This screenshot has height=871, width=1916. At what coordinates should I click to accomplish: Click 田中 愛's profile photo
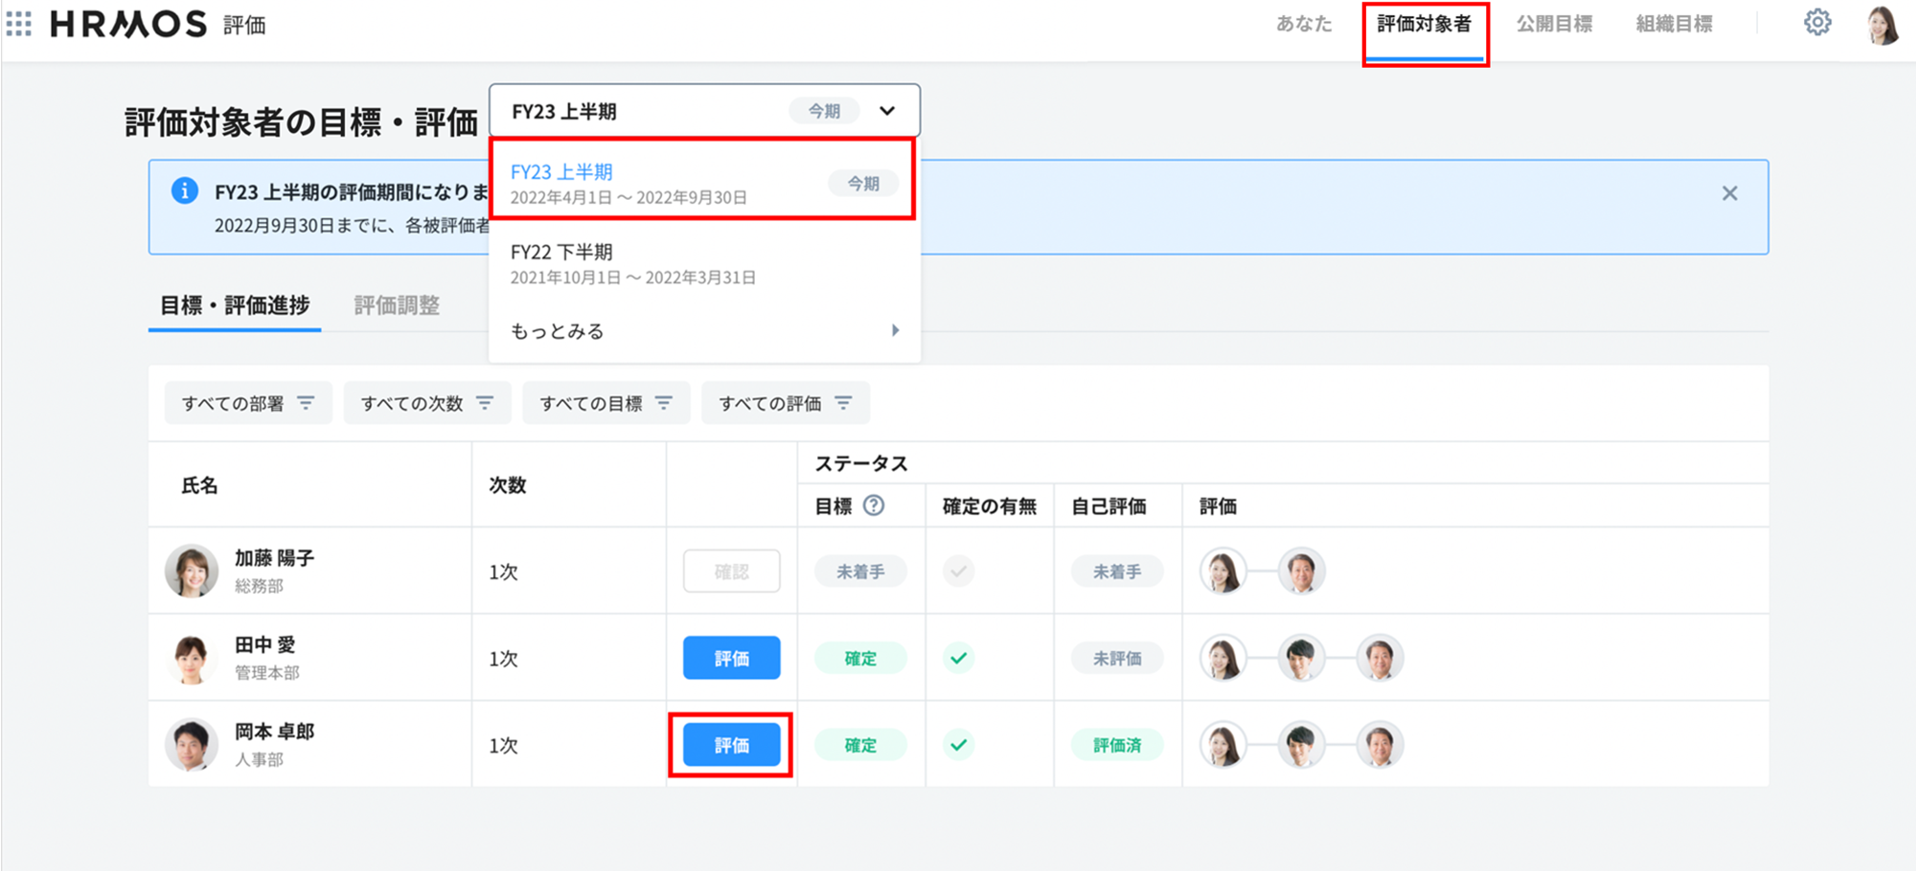point(191,658)
